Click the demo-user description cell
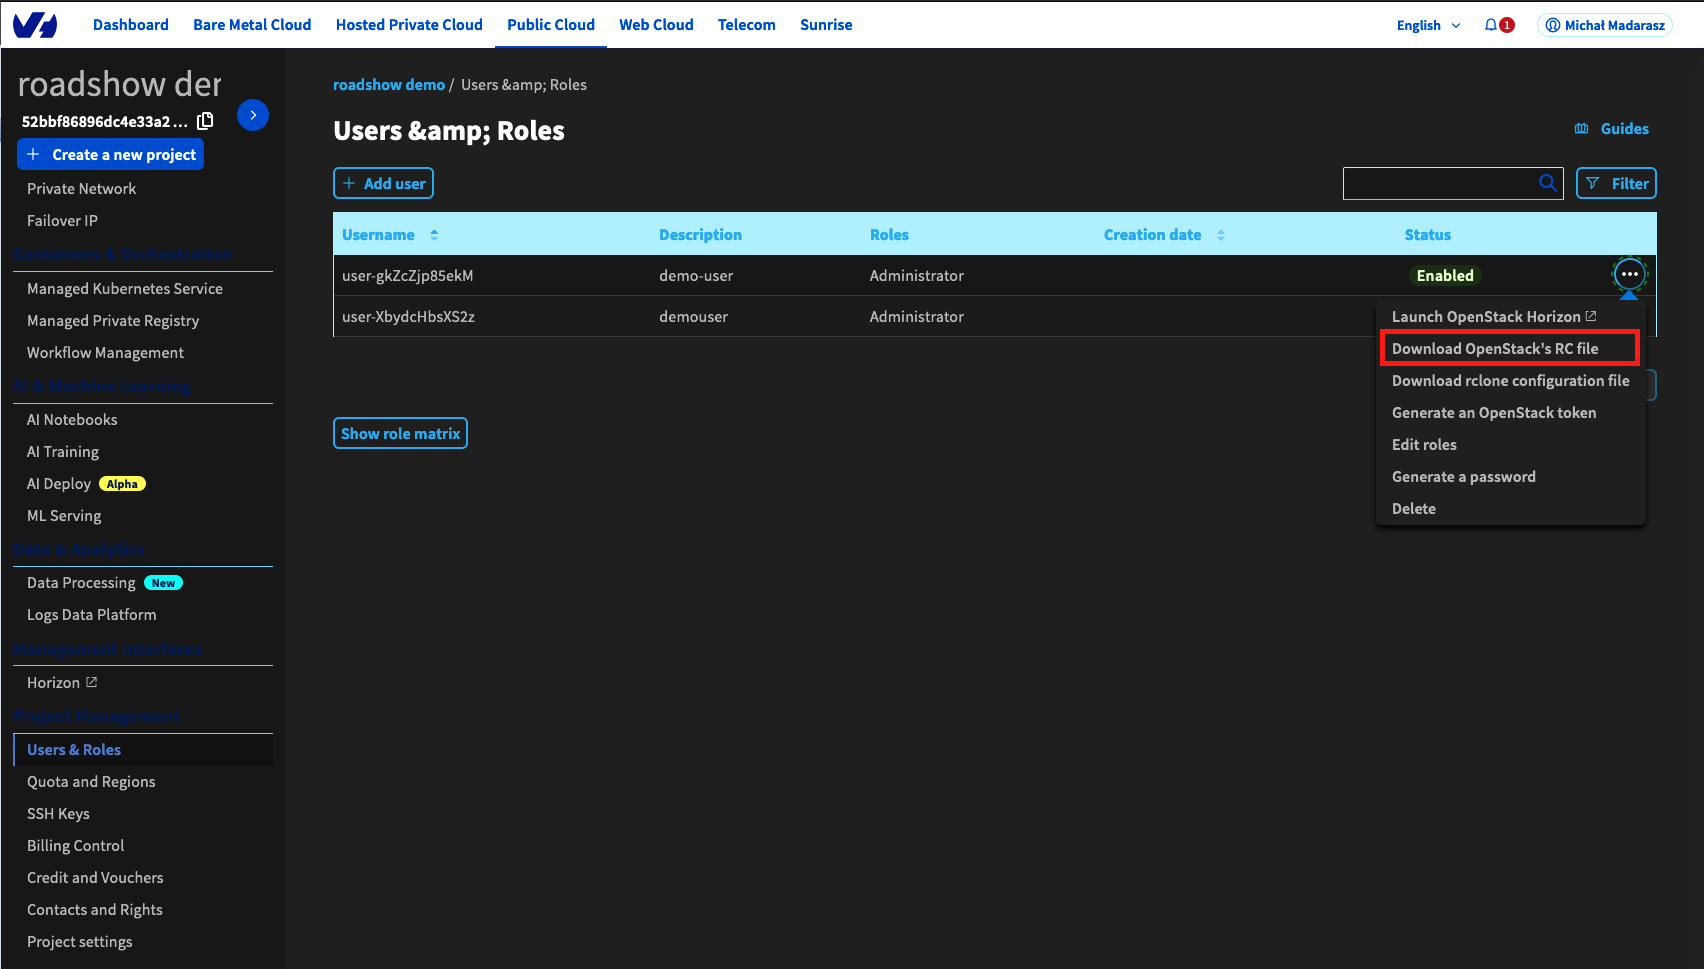Image resolution: width=1704 pixels, height=969 pixels. click(x=696, y=275)
